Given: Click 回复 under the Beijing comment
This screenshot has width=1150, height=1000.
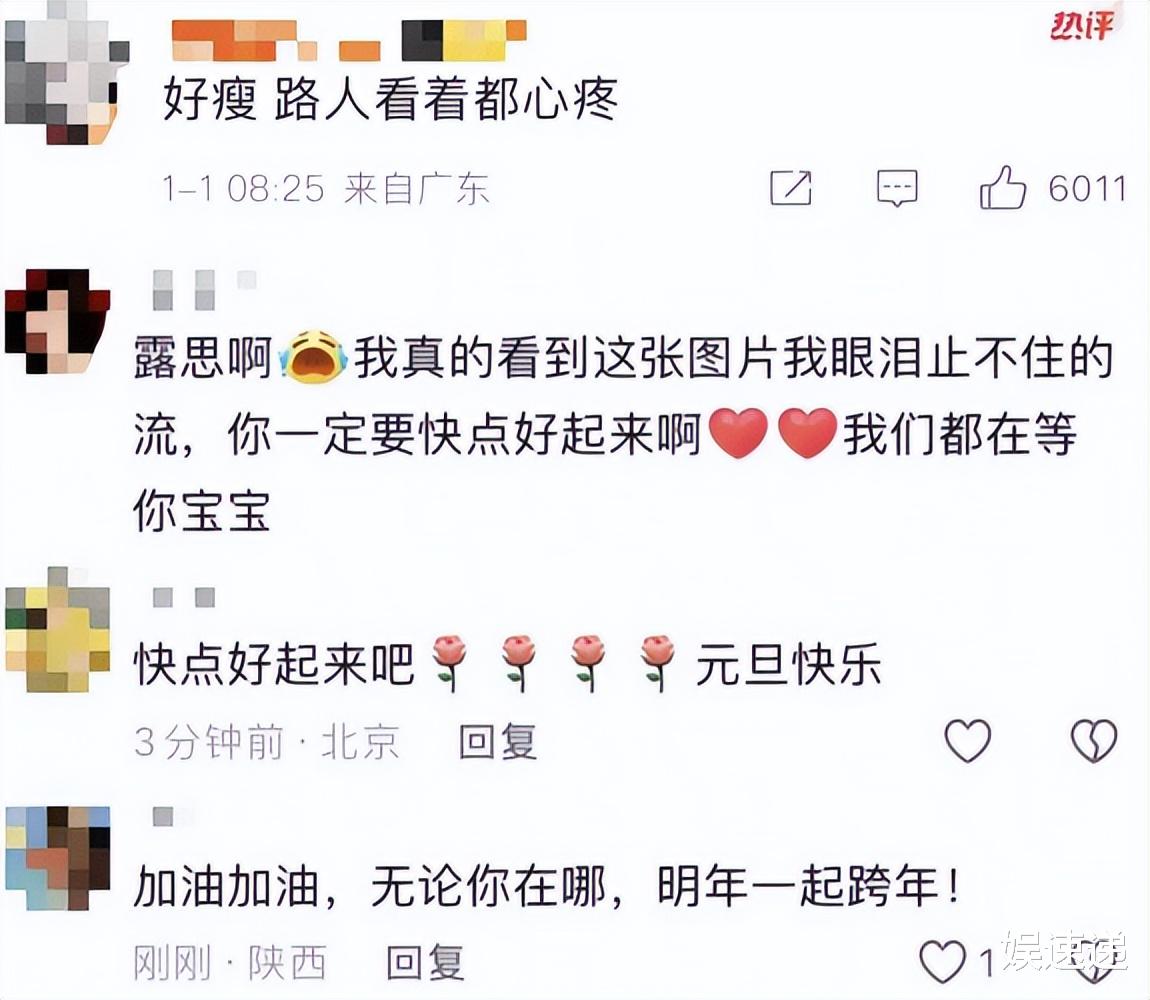Looking at the screenshot, I should 498,741.
